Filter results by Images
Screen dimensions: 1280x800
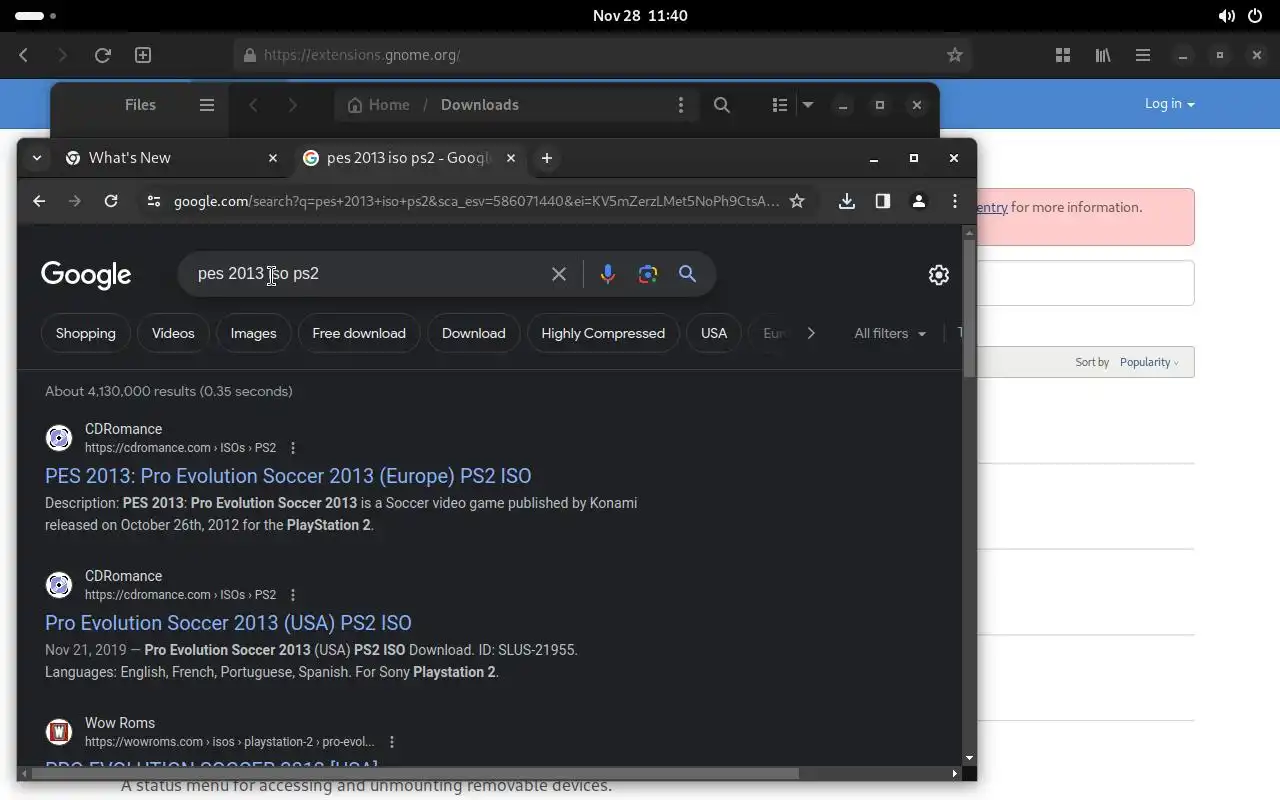pyautogui.click(x=253, y=333)
